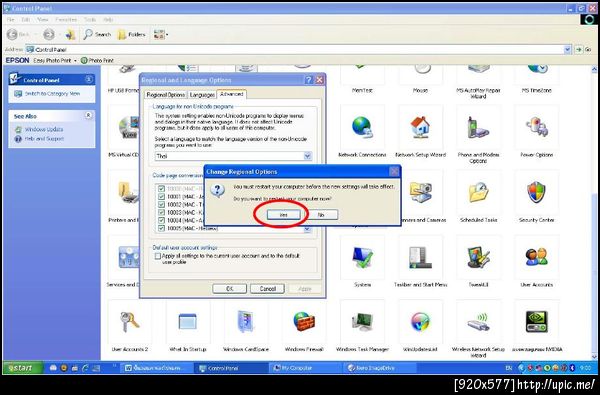Click the Folders toolbar button
The image size is (600, 395).
coord(131,34)
